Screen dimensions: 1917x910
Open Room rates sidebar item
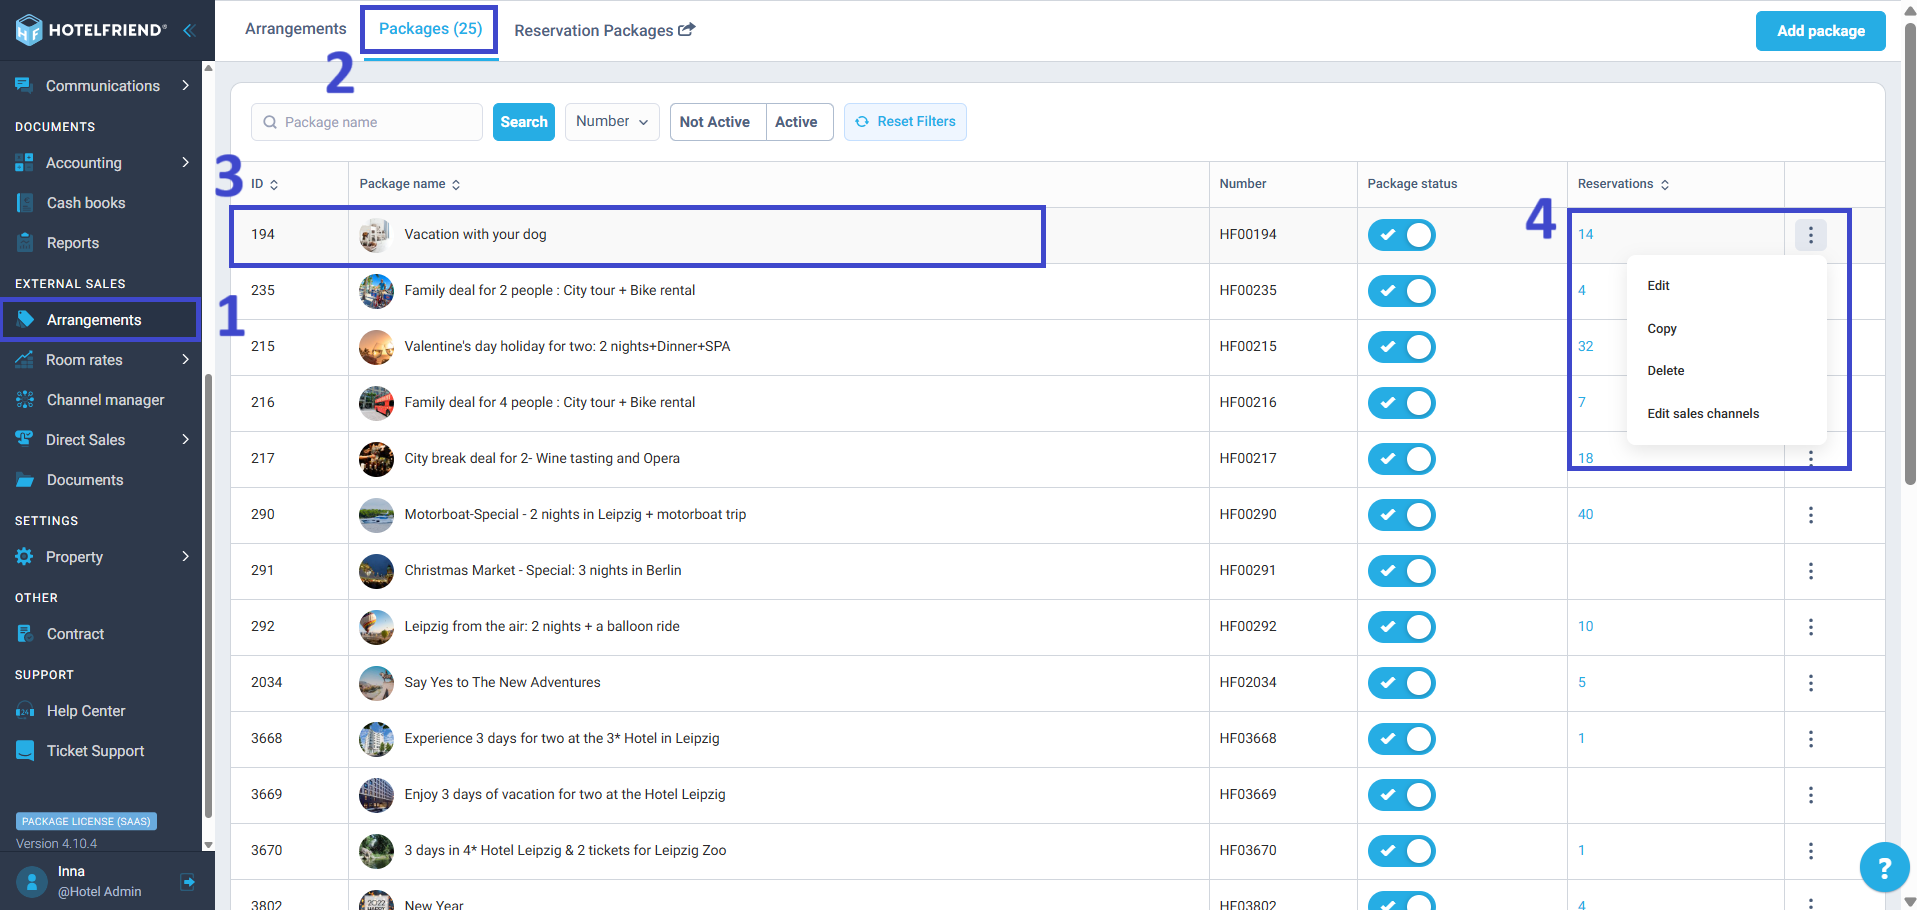[x=84, y=360]
